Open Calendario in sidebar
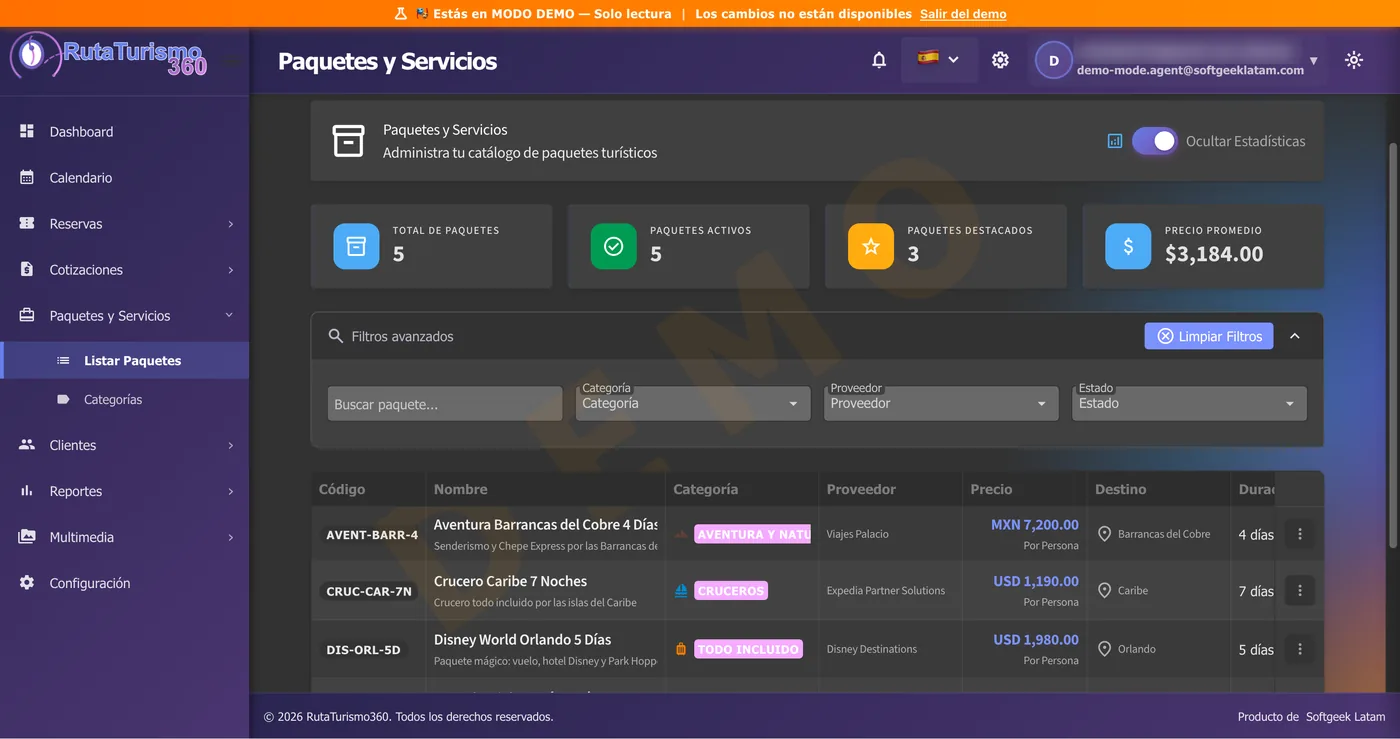 [x=124, y=177]
